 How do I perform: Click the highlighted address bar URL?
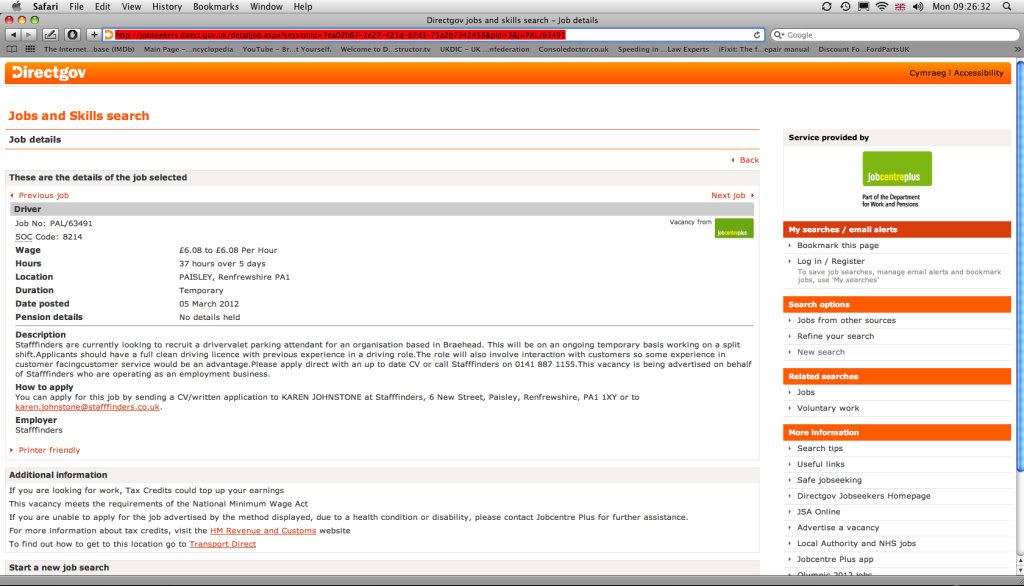340,35
